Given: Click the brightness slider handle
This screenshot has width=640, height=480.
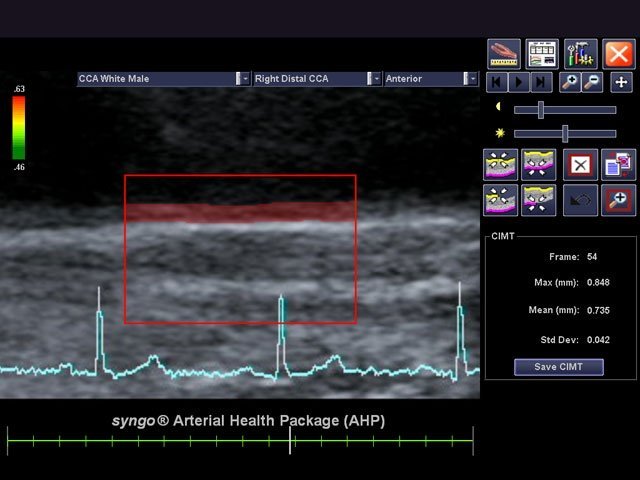Looking at the screenshot, I should [x=566, y=133].
